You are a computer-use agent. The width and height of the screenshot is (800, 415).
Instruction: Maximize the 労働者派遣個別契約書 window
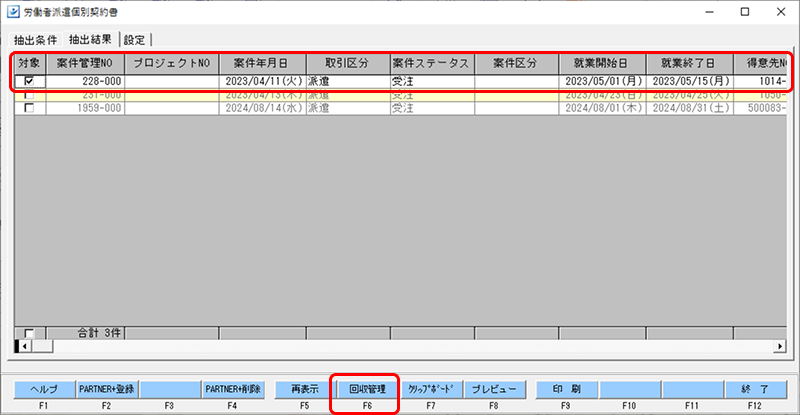[745, 12]
